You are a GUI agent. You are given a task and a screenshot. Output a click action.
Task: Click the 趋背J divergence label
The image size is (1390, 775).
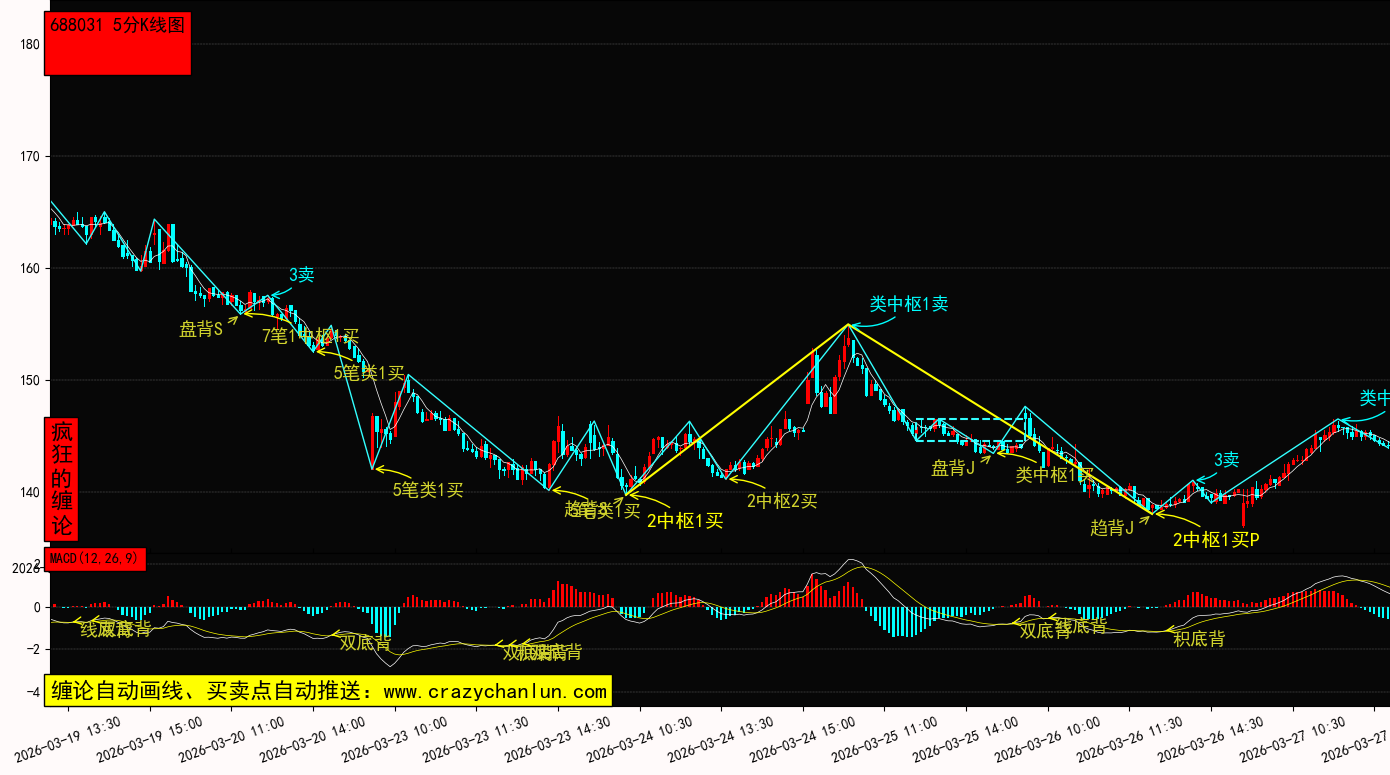(x=1112, y=528)
